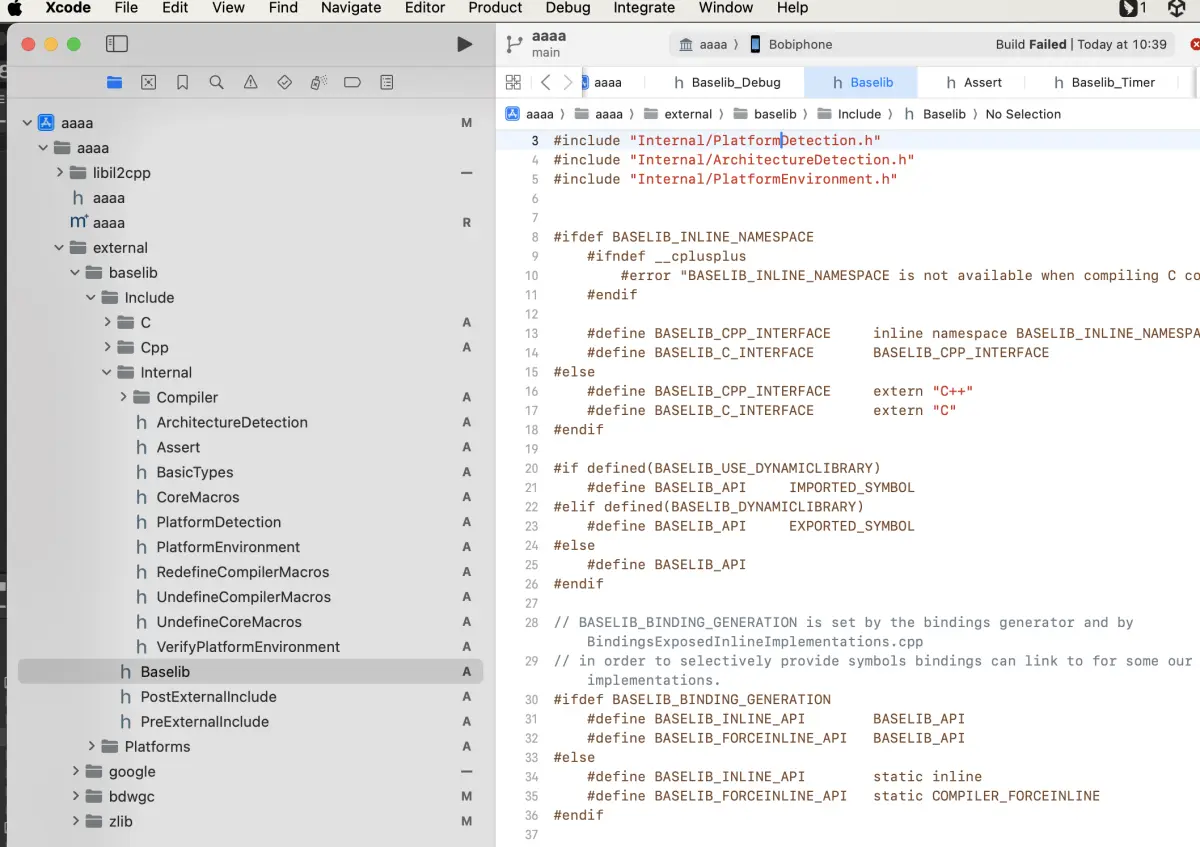Show the Breakpoint navigator

tap(352, 82)
